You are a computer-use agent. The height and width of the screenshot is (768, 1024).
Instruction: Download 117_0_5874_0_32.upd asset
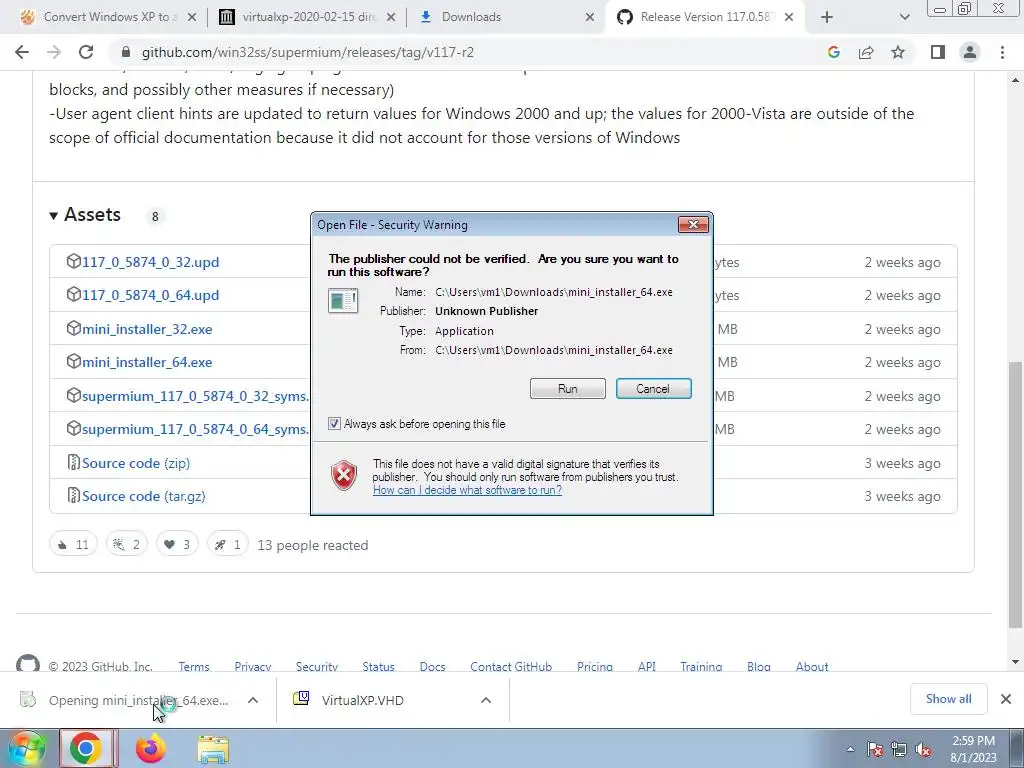(x=150, y=262)
